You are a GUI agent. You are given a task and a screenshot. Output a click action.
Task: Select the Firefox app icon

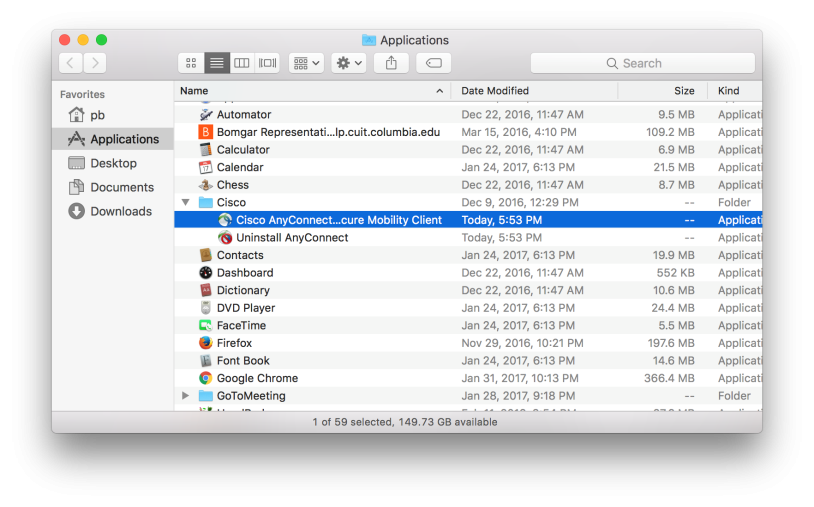point(206,343)
